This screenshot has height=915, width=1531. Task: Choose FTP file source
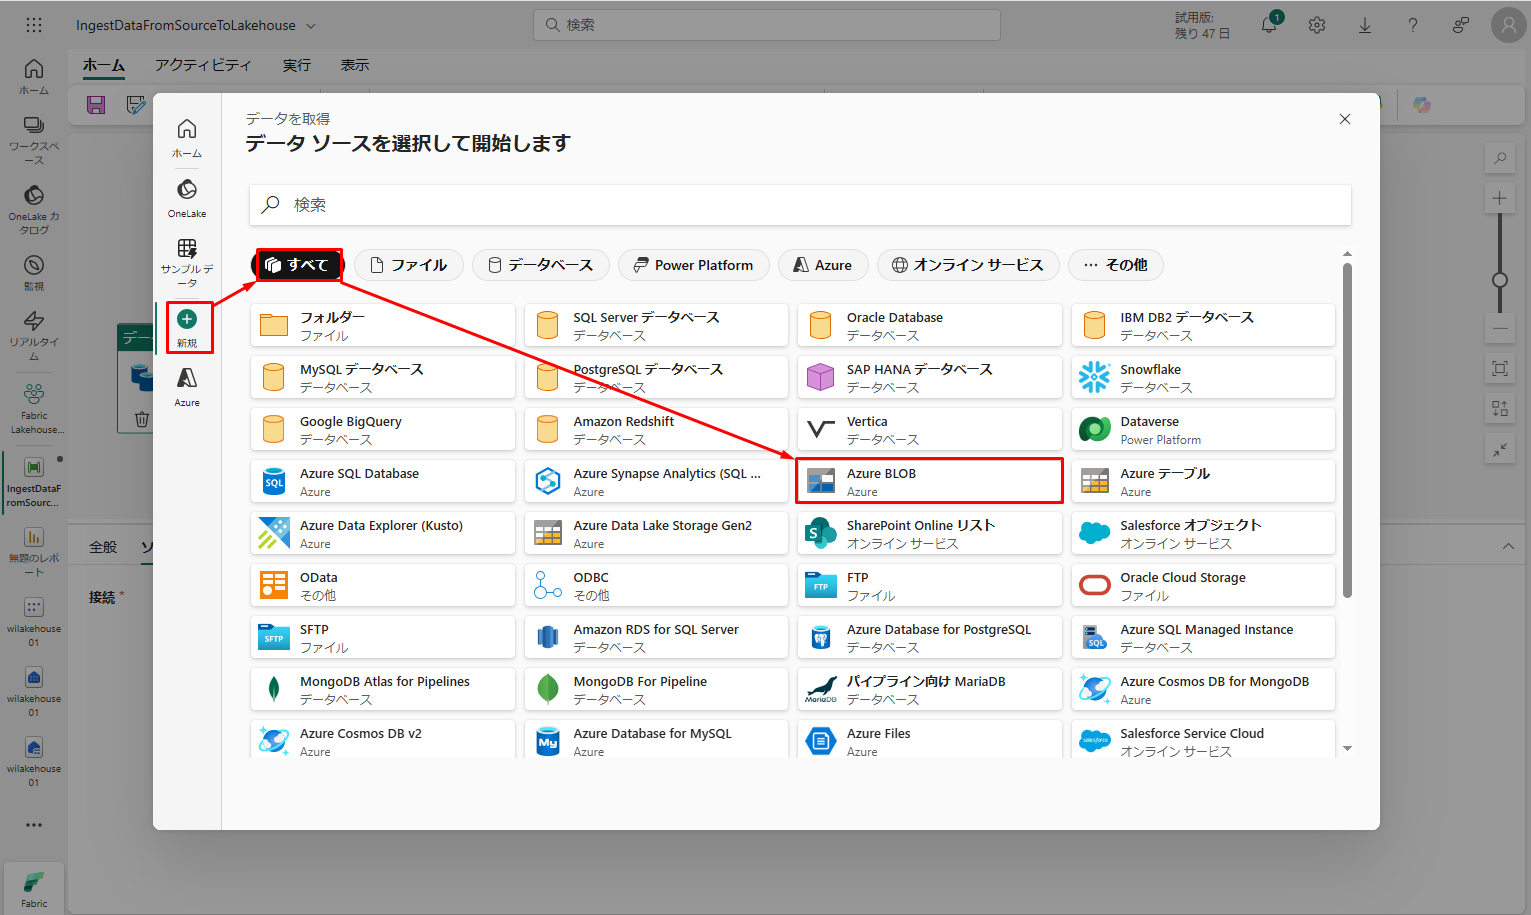coord(930,585)
